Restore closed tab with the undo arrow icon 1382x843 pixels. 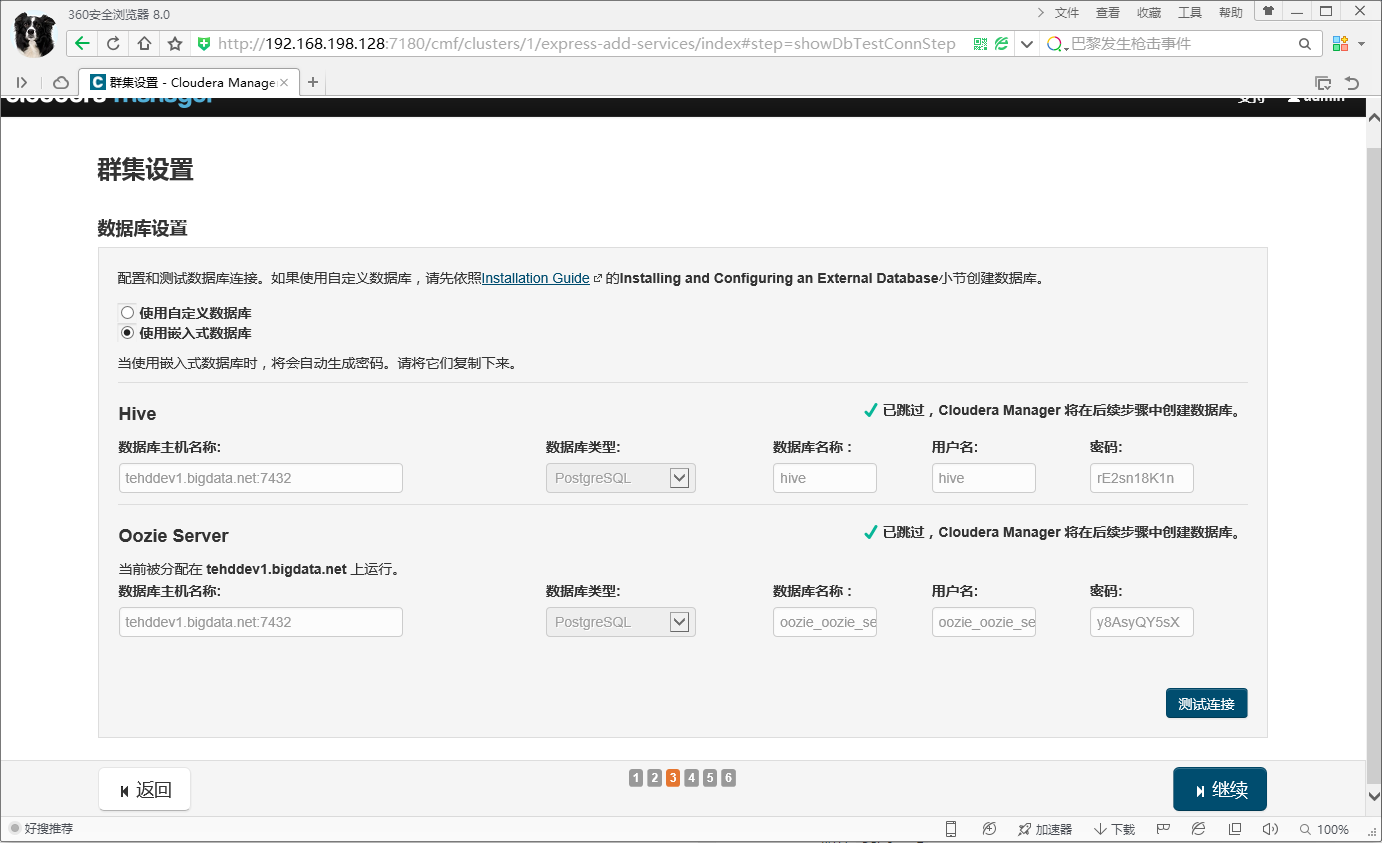coord(1352,83)
